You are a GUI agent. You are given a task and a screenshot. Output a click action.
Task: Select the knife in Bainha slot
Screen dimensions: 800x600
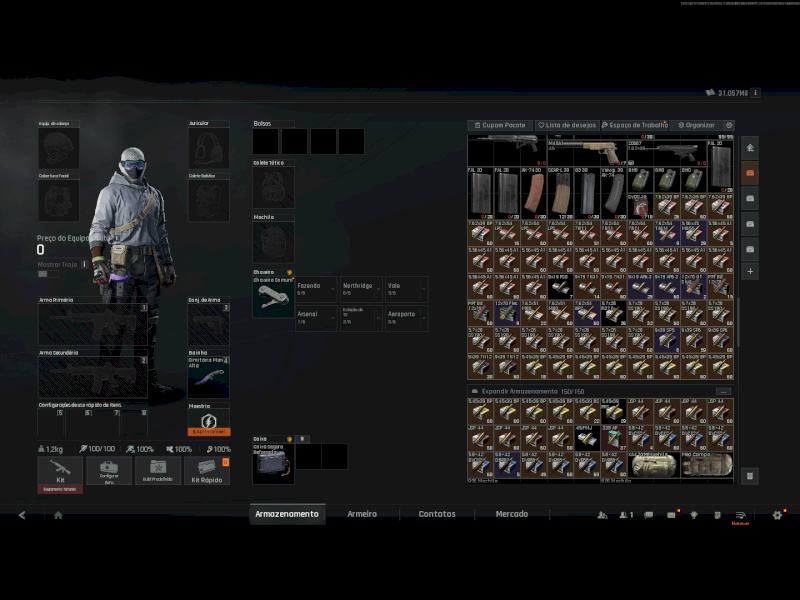pos(209,377)
